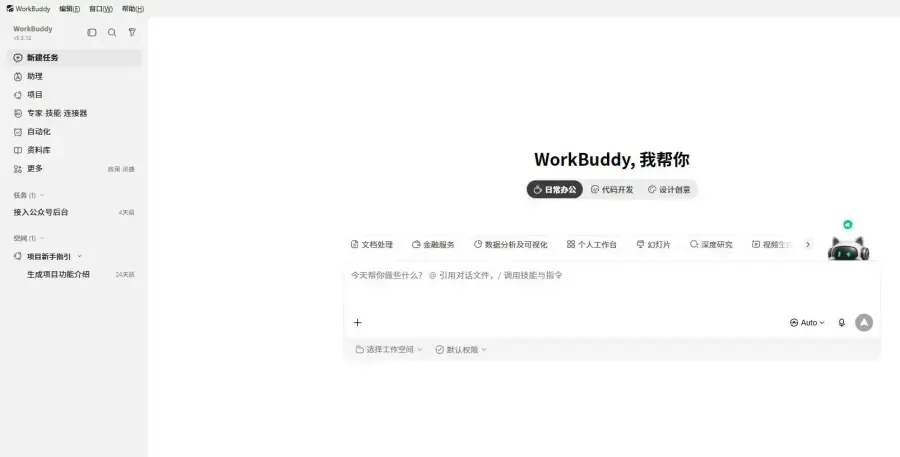
Task: Click the 24天前 timestamp
Action: coord(125,275)
